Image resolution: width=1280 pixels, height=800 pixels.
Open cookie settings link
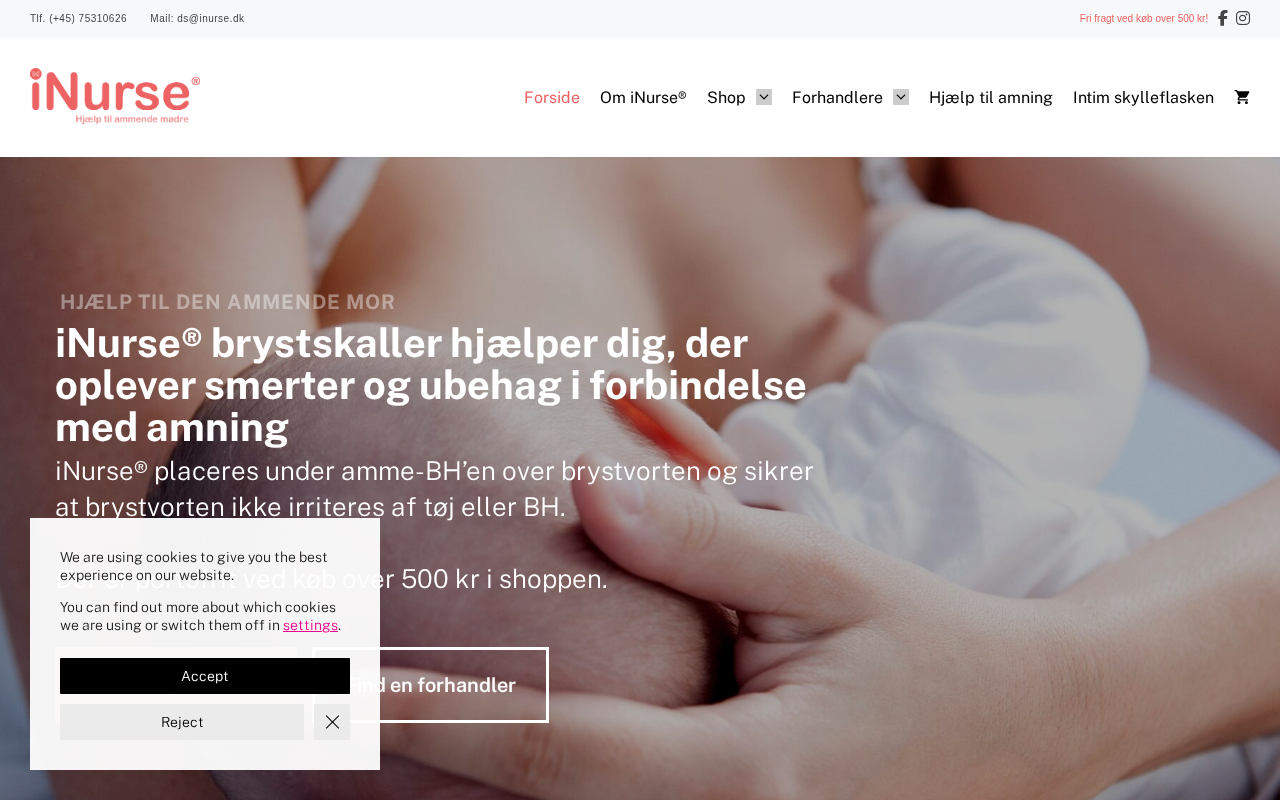coord(310,625)
